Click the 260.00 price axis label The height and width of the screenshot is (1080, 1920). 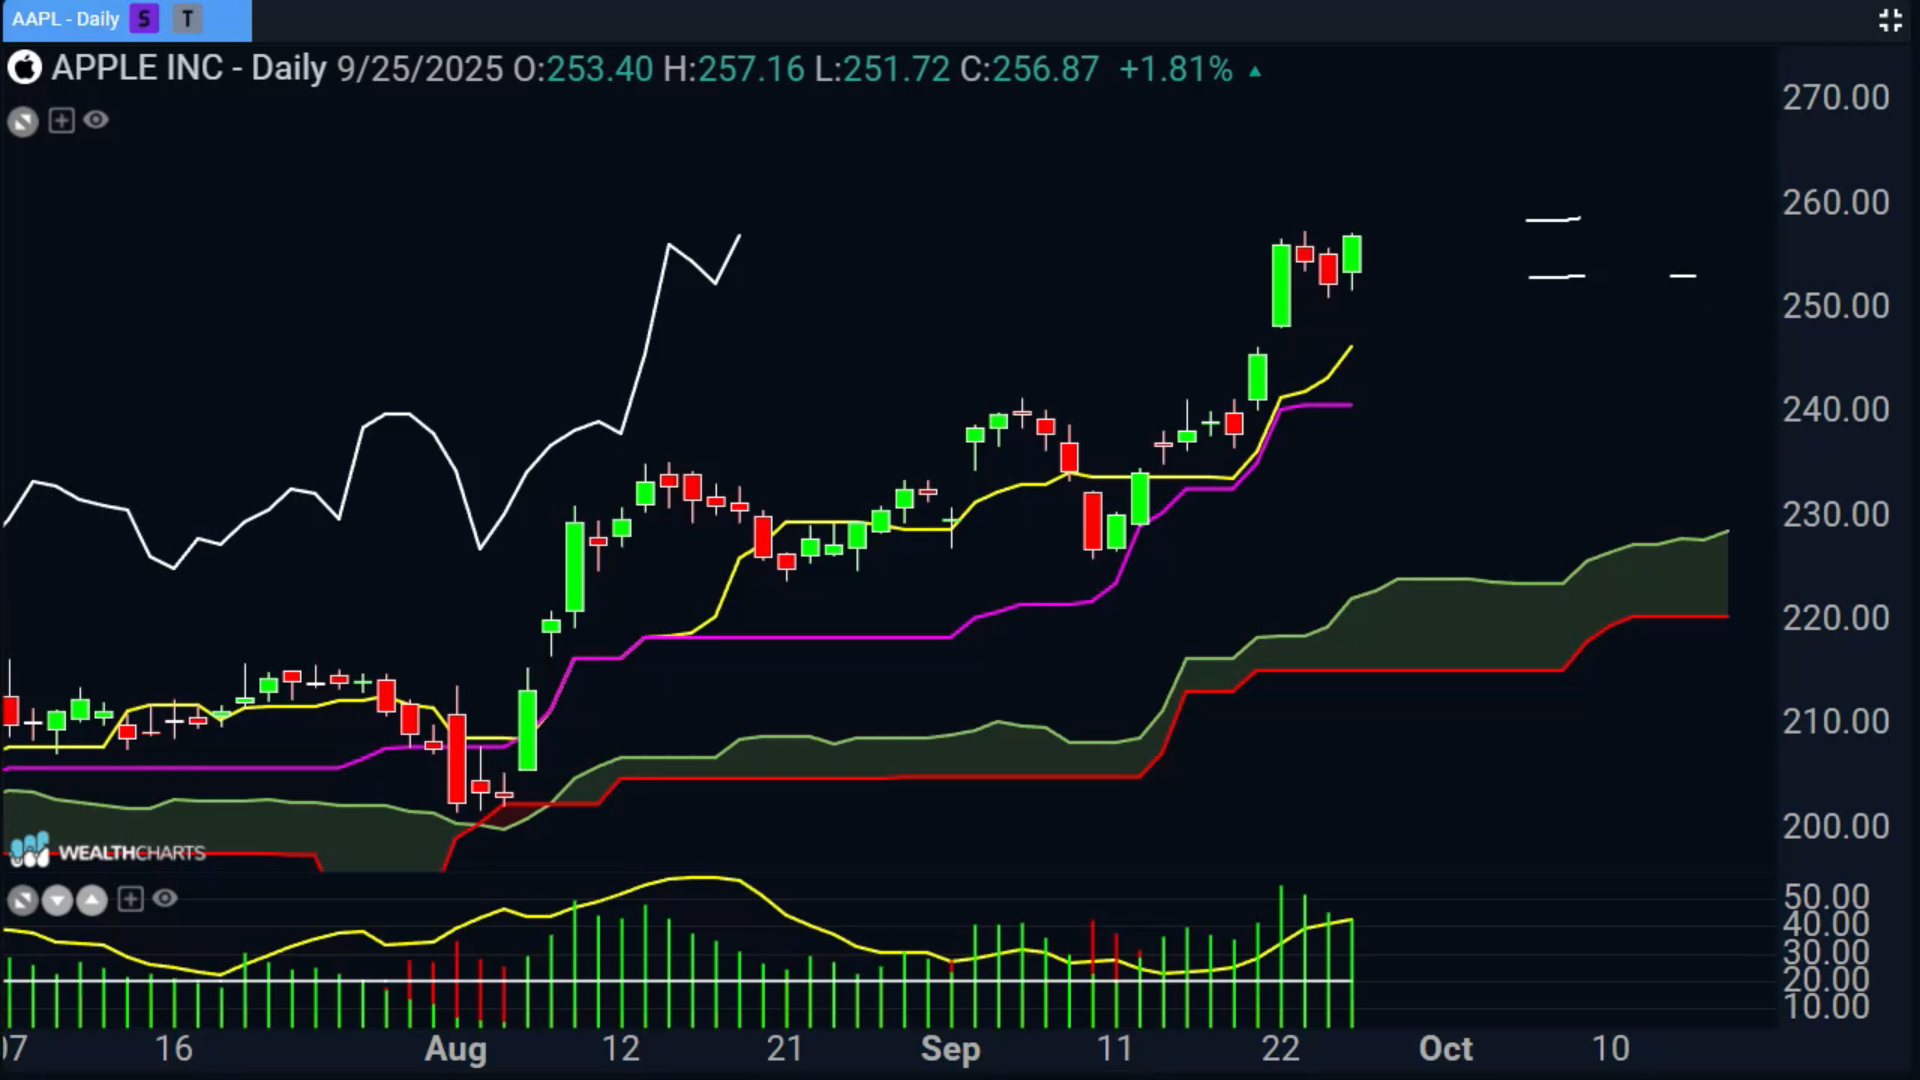1835,202
